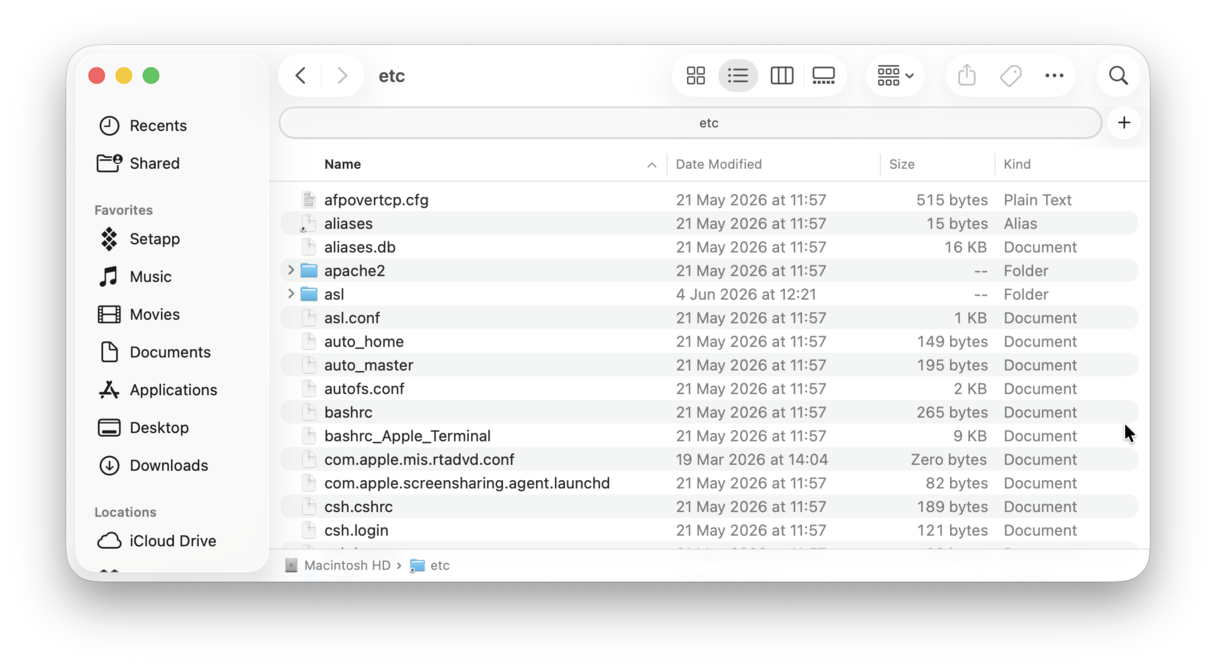Click Macintosh HD in the path bar

point(337,566)
